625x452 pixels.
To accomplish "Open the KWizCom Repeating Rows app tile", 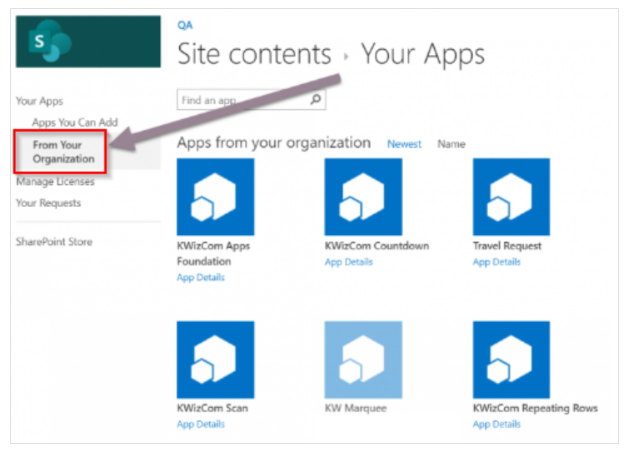I will point(511,360).
